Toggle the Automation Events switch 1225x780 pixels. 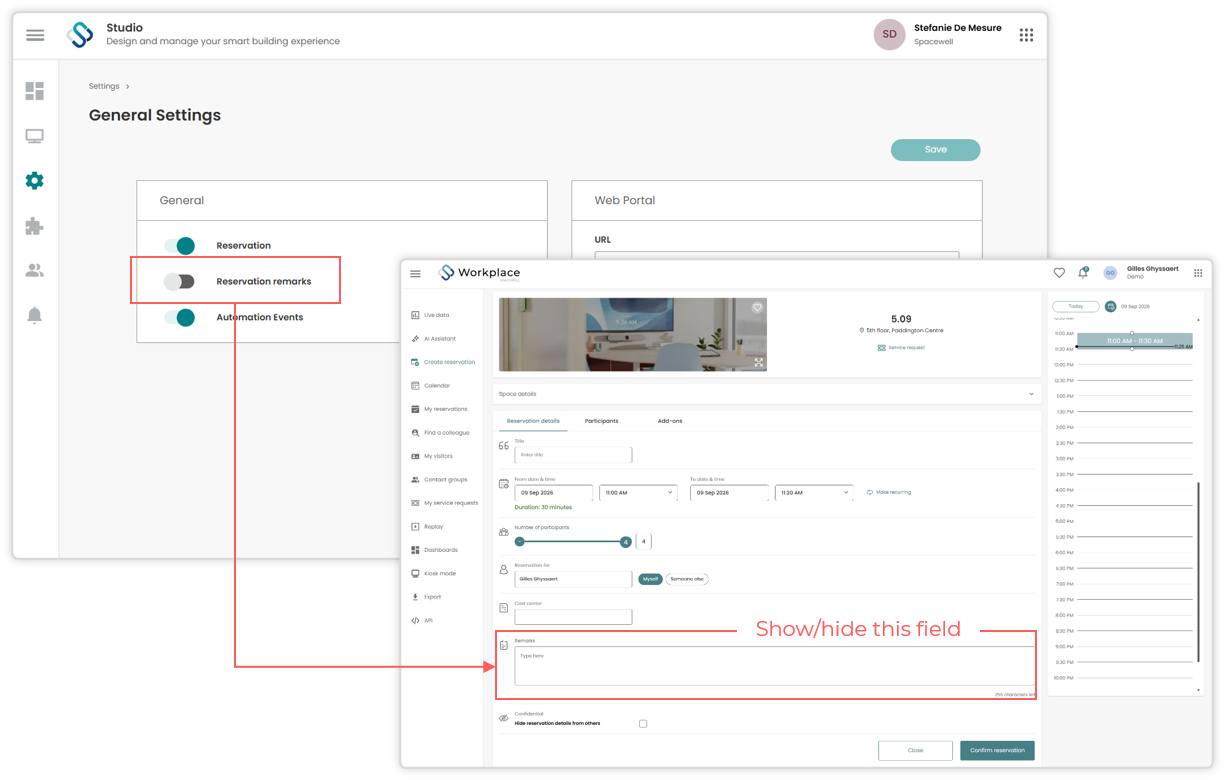tap(180, 318)
